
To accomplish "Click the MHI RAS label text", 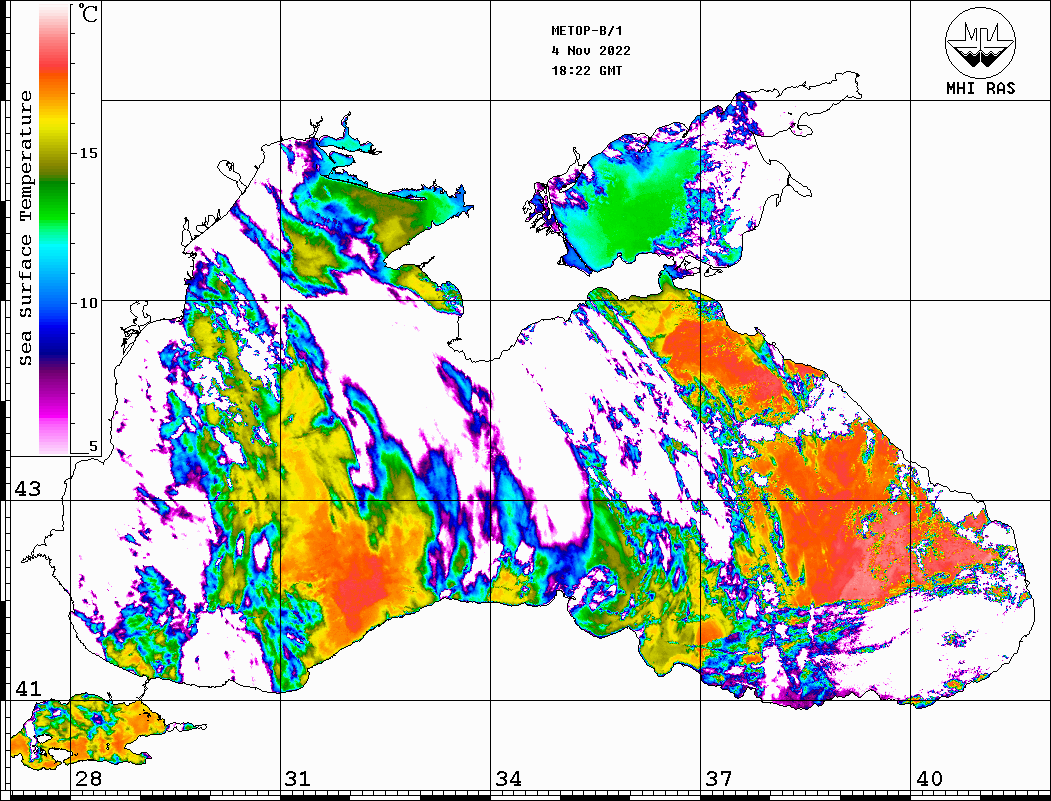I will click(x=981, y=88).
